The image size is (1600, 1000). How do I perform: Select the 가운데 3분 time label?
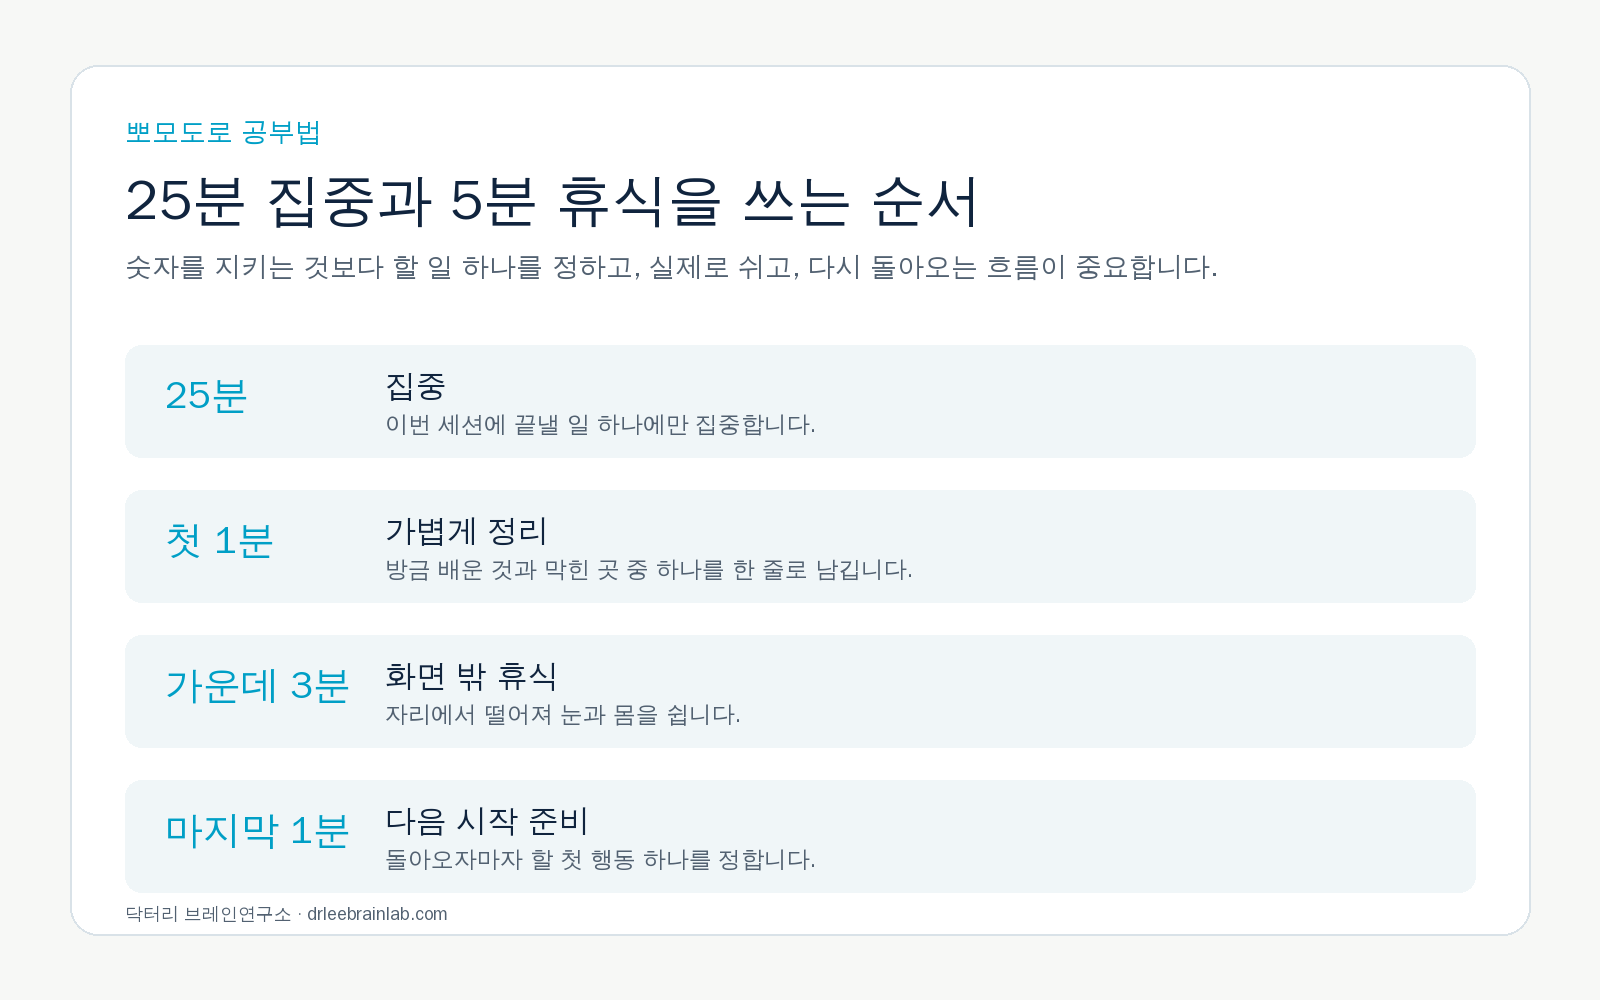257,685
